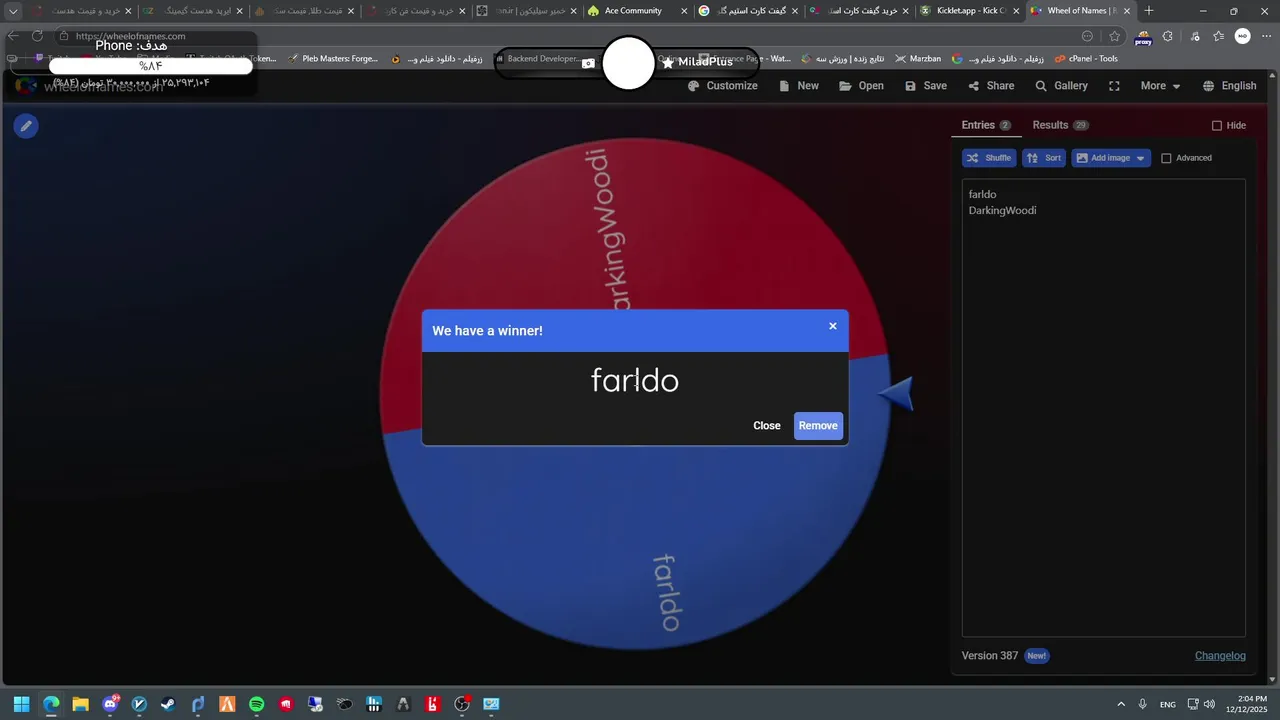Click the farldo entry line
This screenshot has width=1280, height=720.
point(982,194)
